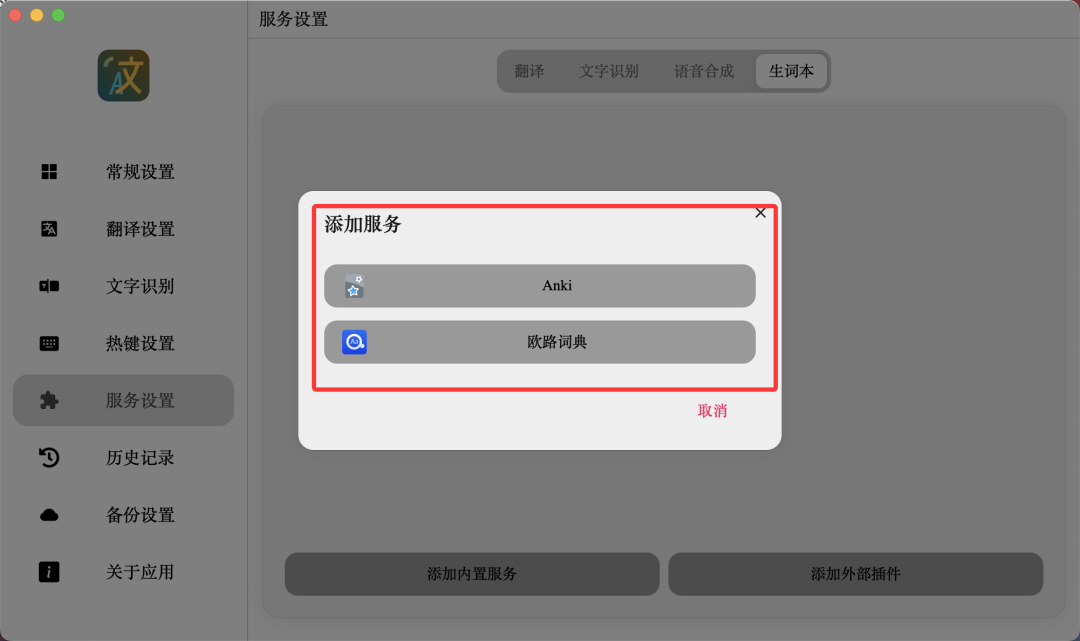Click the 添加内置服务 button
1080x641 pixels.
[x=472, y=574]
